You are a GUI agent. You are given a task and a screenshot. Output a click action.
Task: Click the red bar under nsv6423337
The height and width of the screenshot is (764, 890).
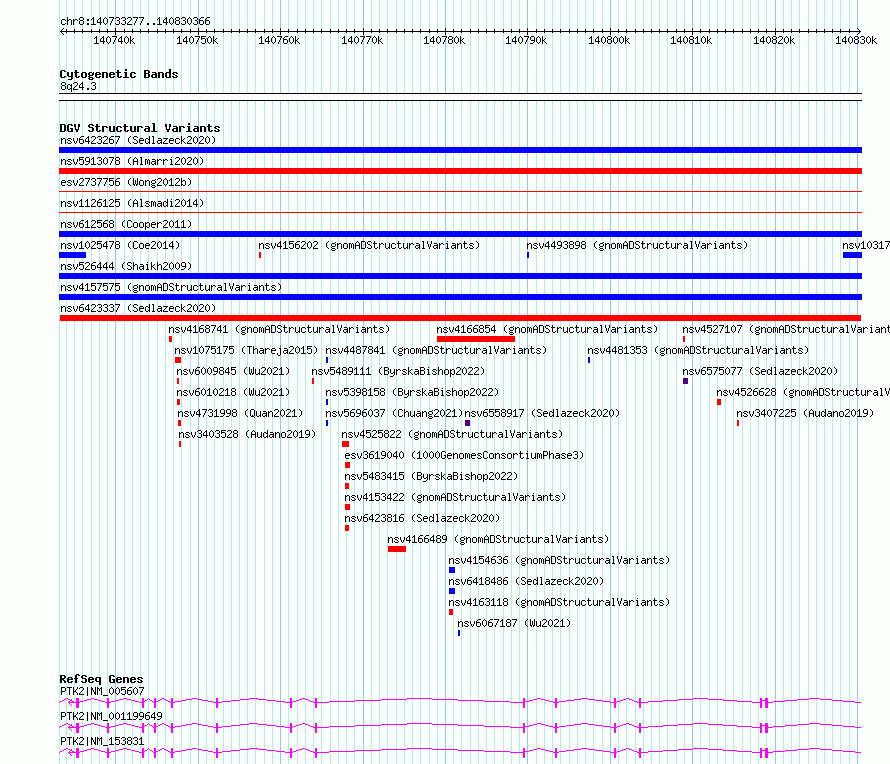pyautogui.click(x=460, y=318)
